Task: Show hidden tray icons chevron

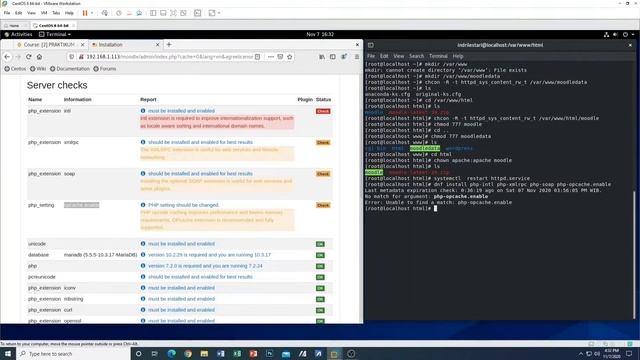Action: tap(581, 353)
